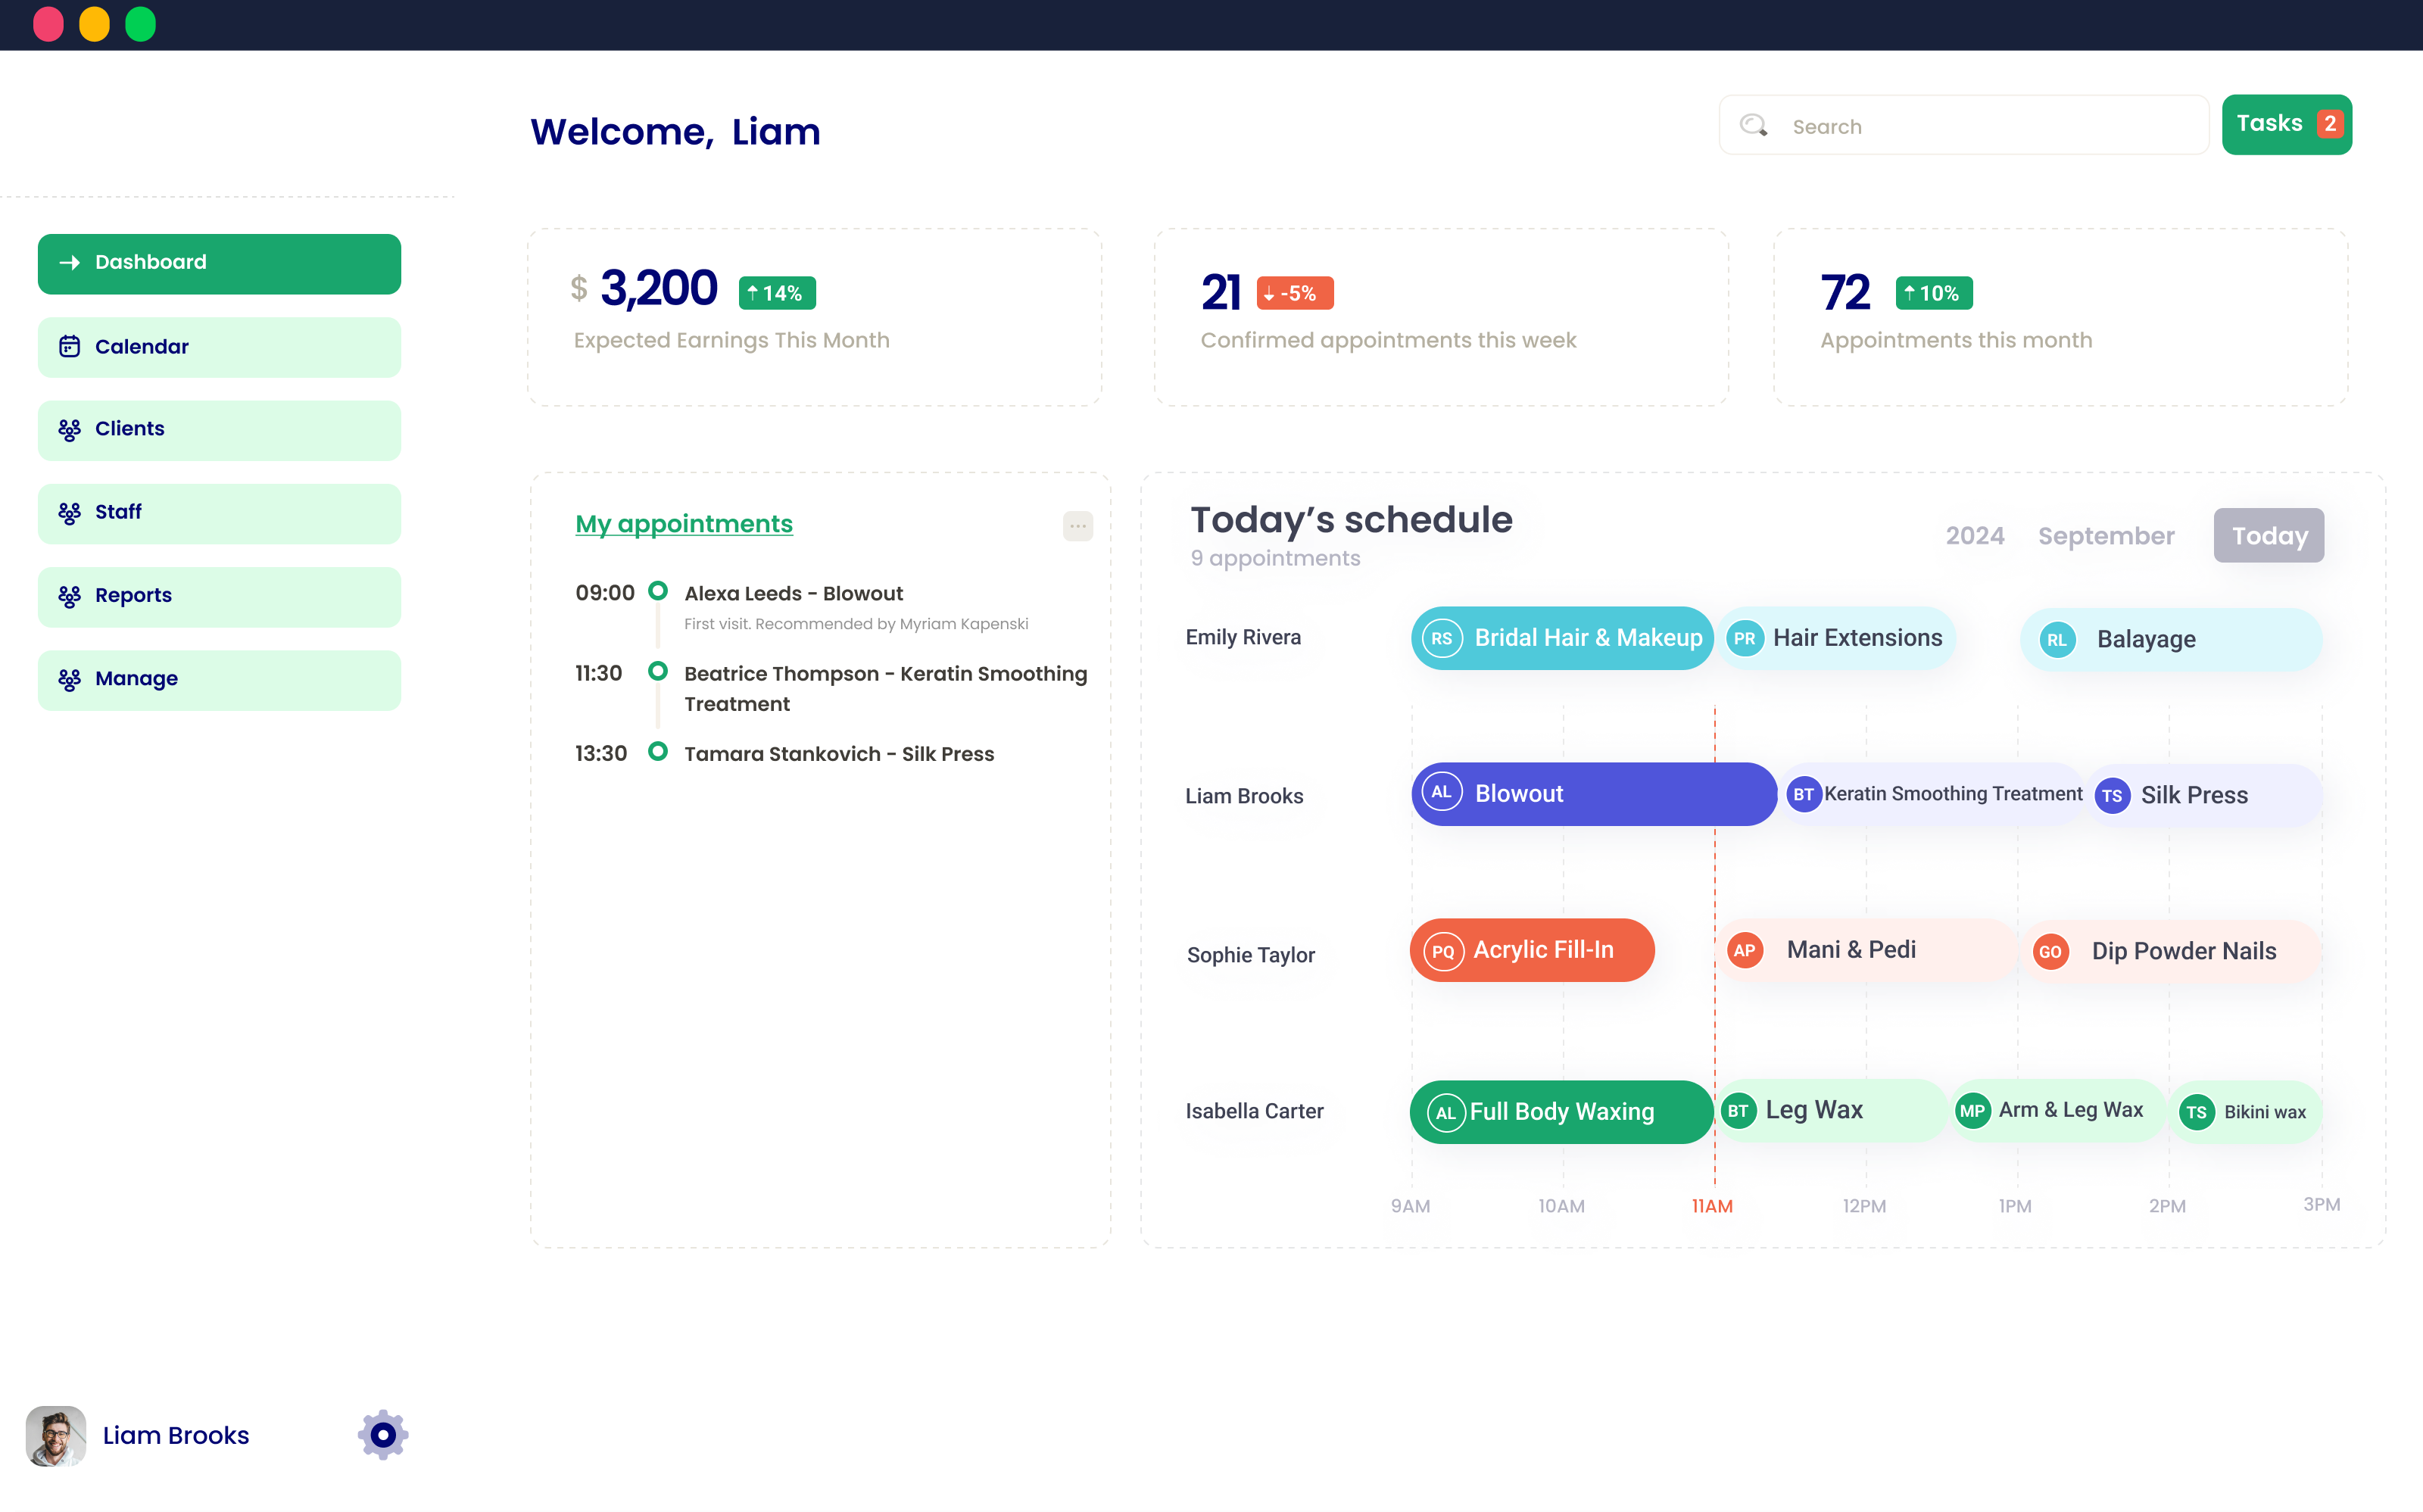Click Emily Rivera staff row label

tap(1243, 637)
